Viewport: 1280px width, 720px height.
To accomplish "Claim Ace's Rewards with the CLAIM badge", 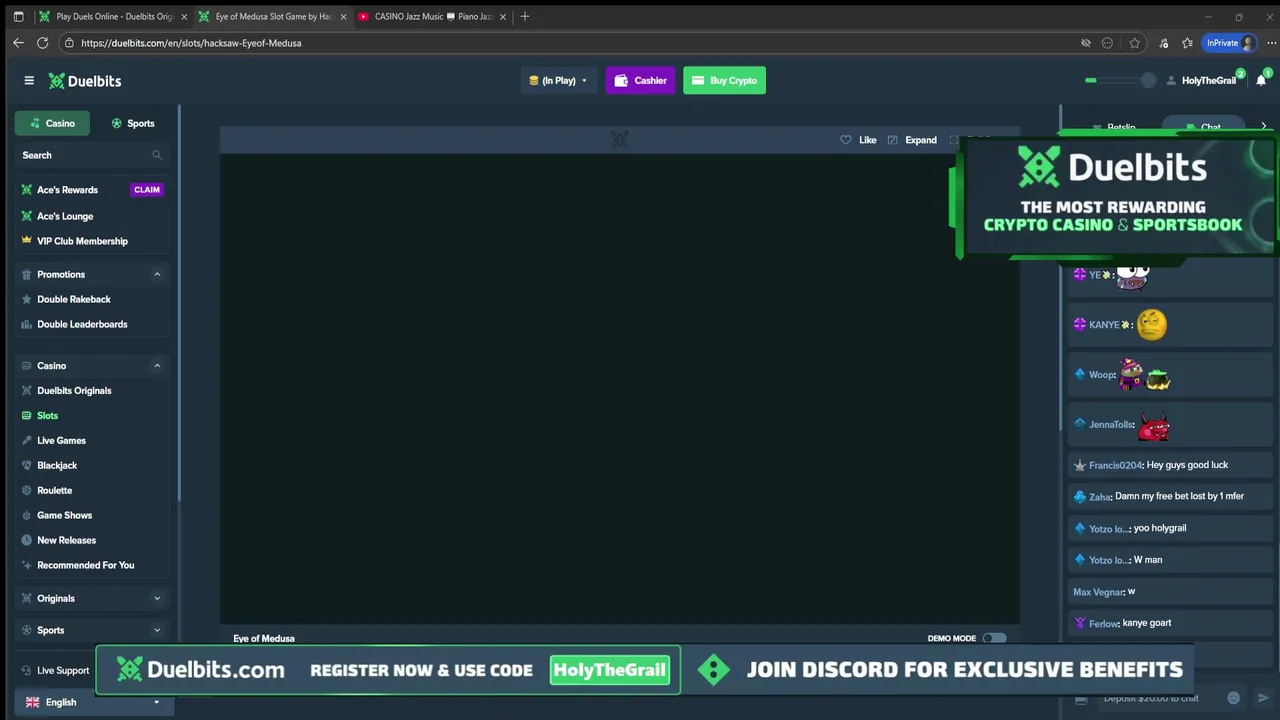I will (147, 190).
